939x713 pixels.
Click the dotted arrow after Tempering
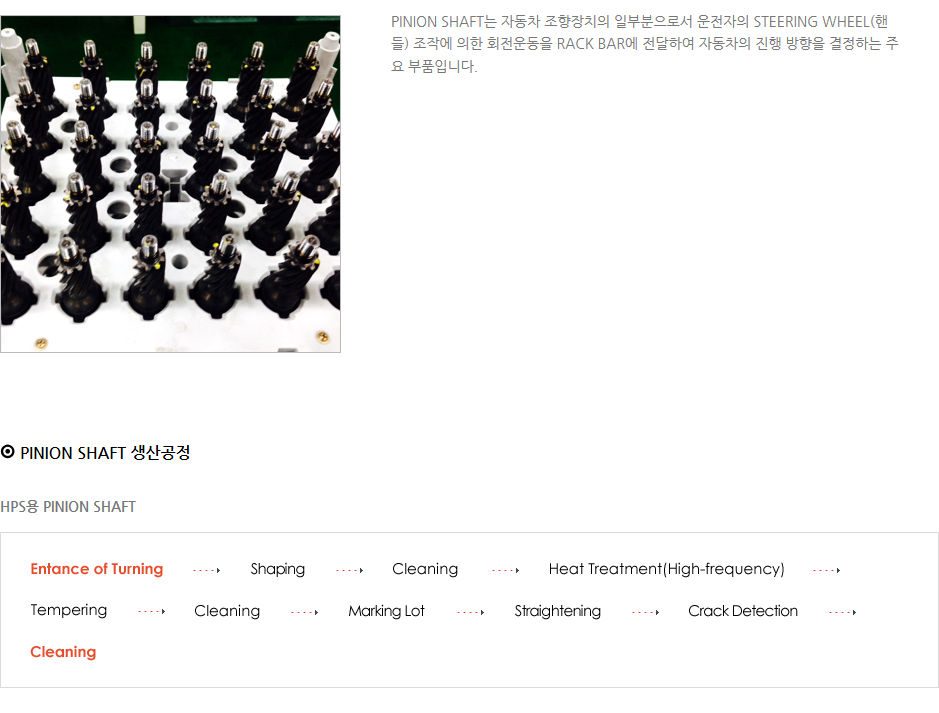(x=152, y=612)
